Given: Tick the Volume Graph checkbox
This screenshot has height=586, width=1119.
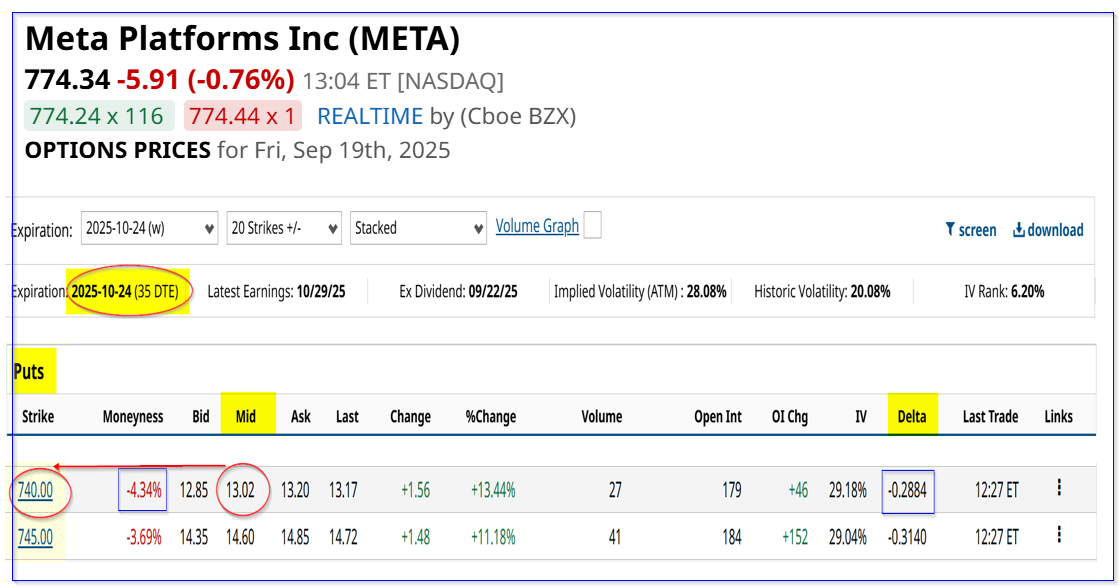Looking at the screenshot, I should pos(592,226).
